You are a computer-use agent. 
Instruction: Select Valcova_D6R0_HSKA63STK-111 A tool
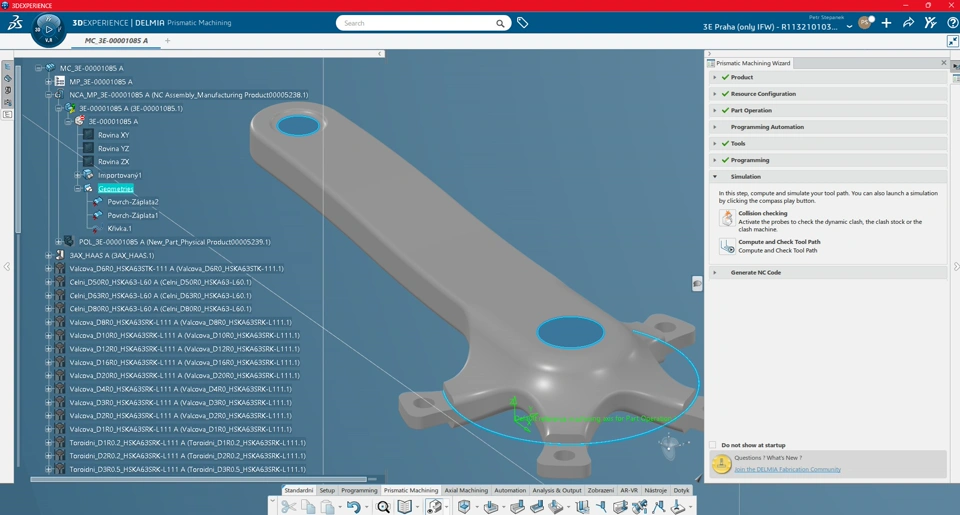pos(176,268)
